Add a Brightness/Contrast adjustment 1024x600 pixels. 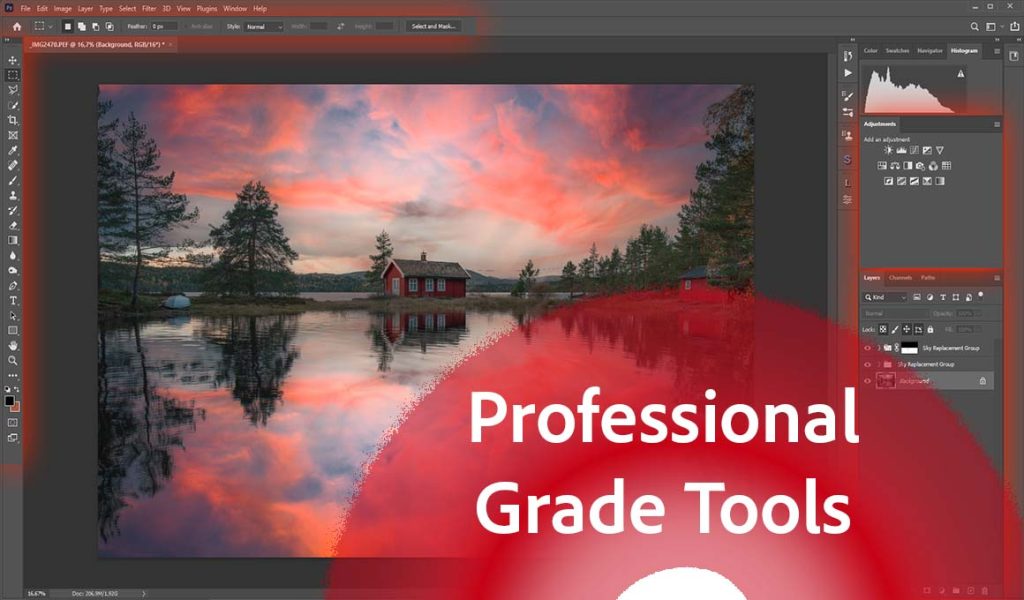(888, 150)
